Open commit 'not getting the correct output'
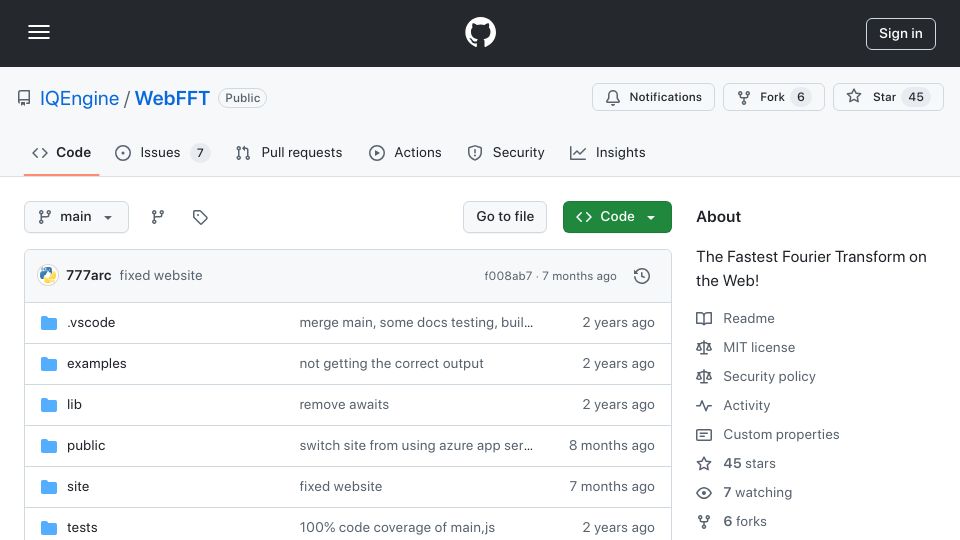Image resolution: width=960 pixels, height=540 pixels. pyautogui.click(x=391, y=364)
